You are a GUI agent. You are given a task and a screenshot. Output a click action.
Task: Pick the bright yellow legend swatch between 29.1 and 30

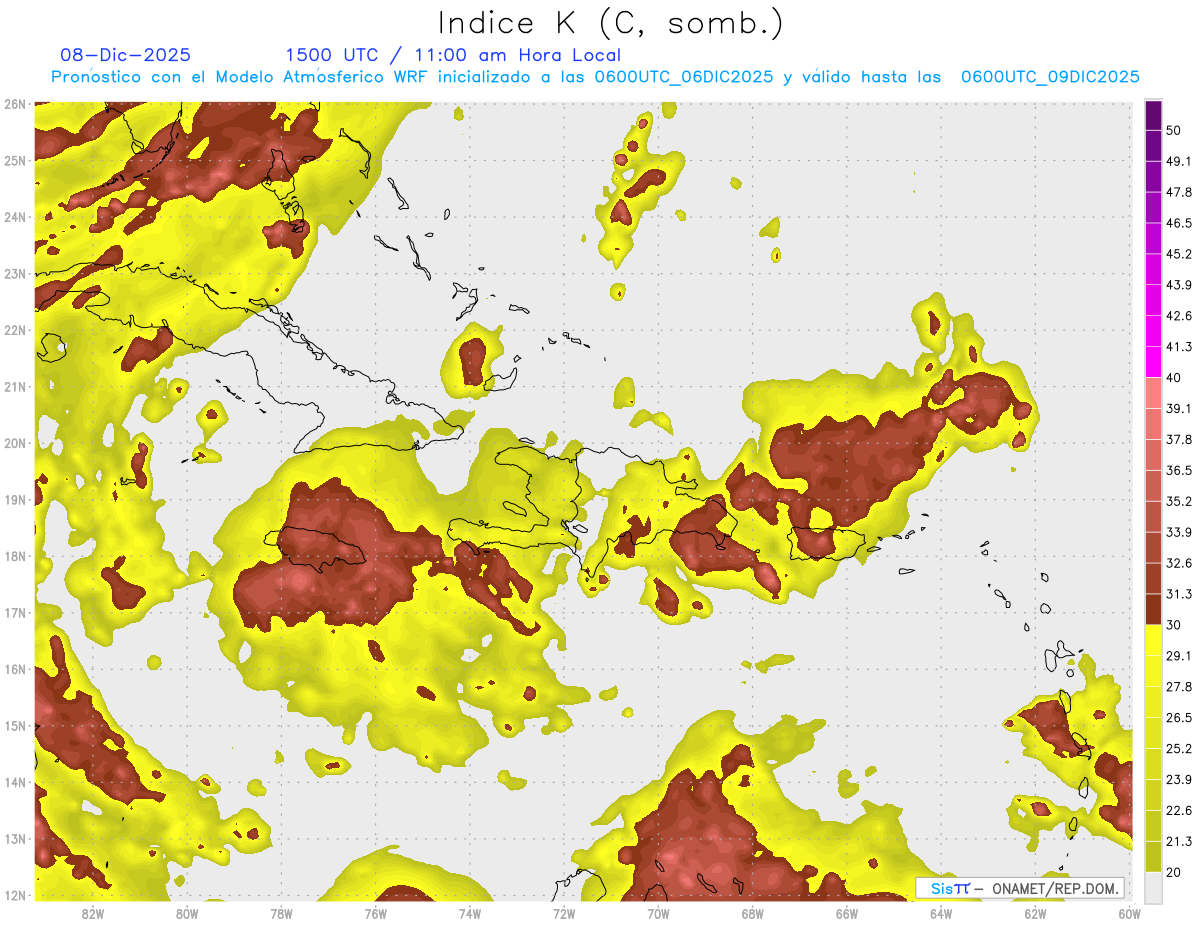[x=1153, y=640]
